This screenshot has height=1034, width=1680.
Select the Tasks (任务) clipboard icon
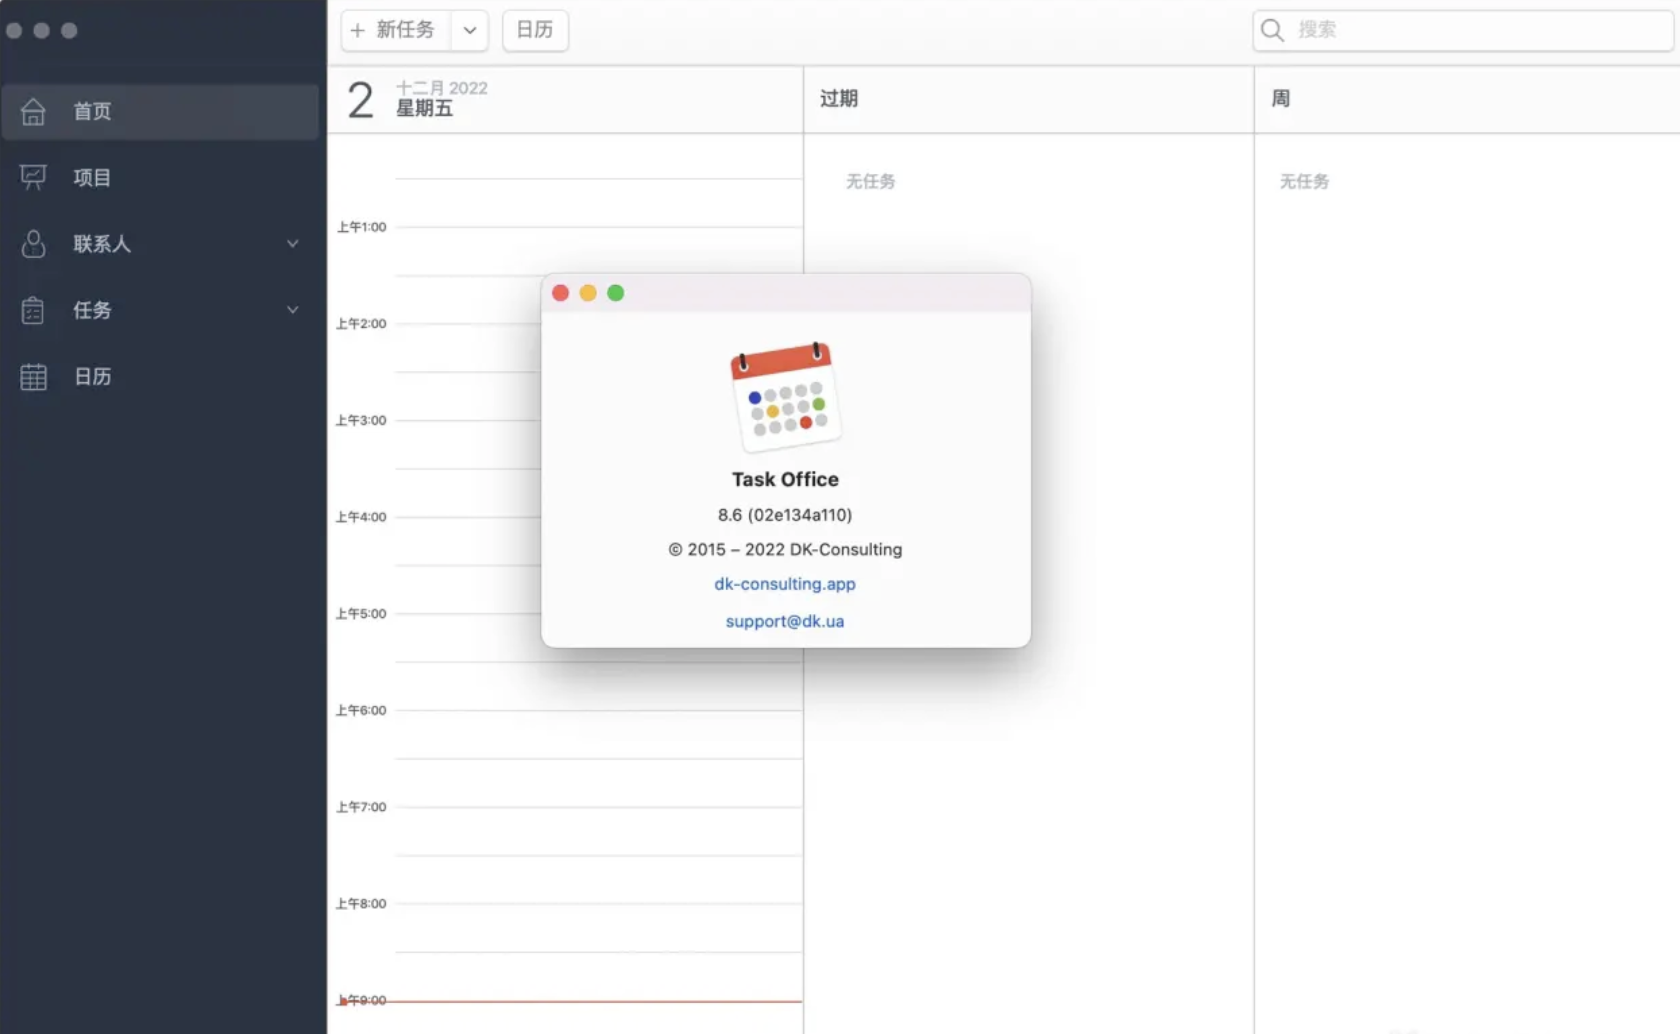click(x=33, y=310)
